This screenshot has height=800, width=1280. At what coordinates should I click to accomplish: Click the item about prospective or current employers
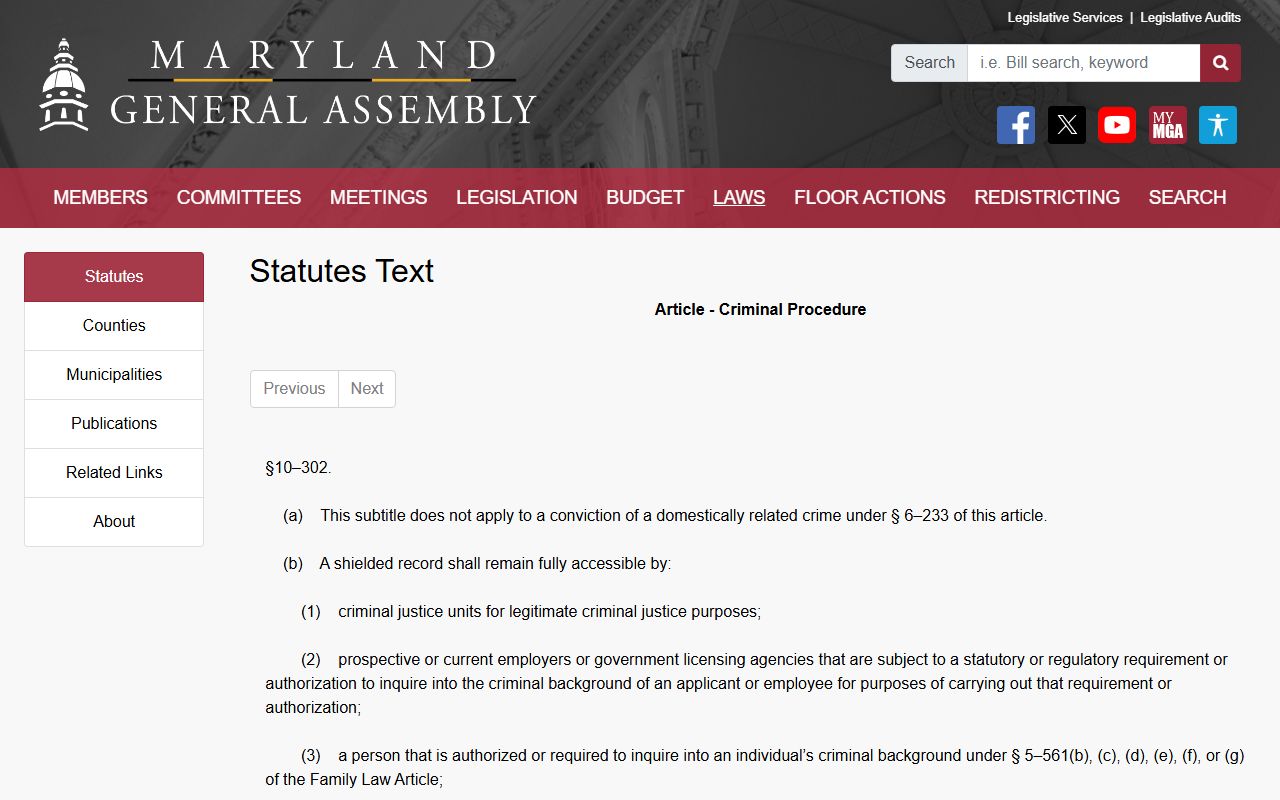746,684
